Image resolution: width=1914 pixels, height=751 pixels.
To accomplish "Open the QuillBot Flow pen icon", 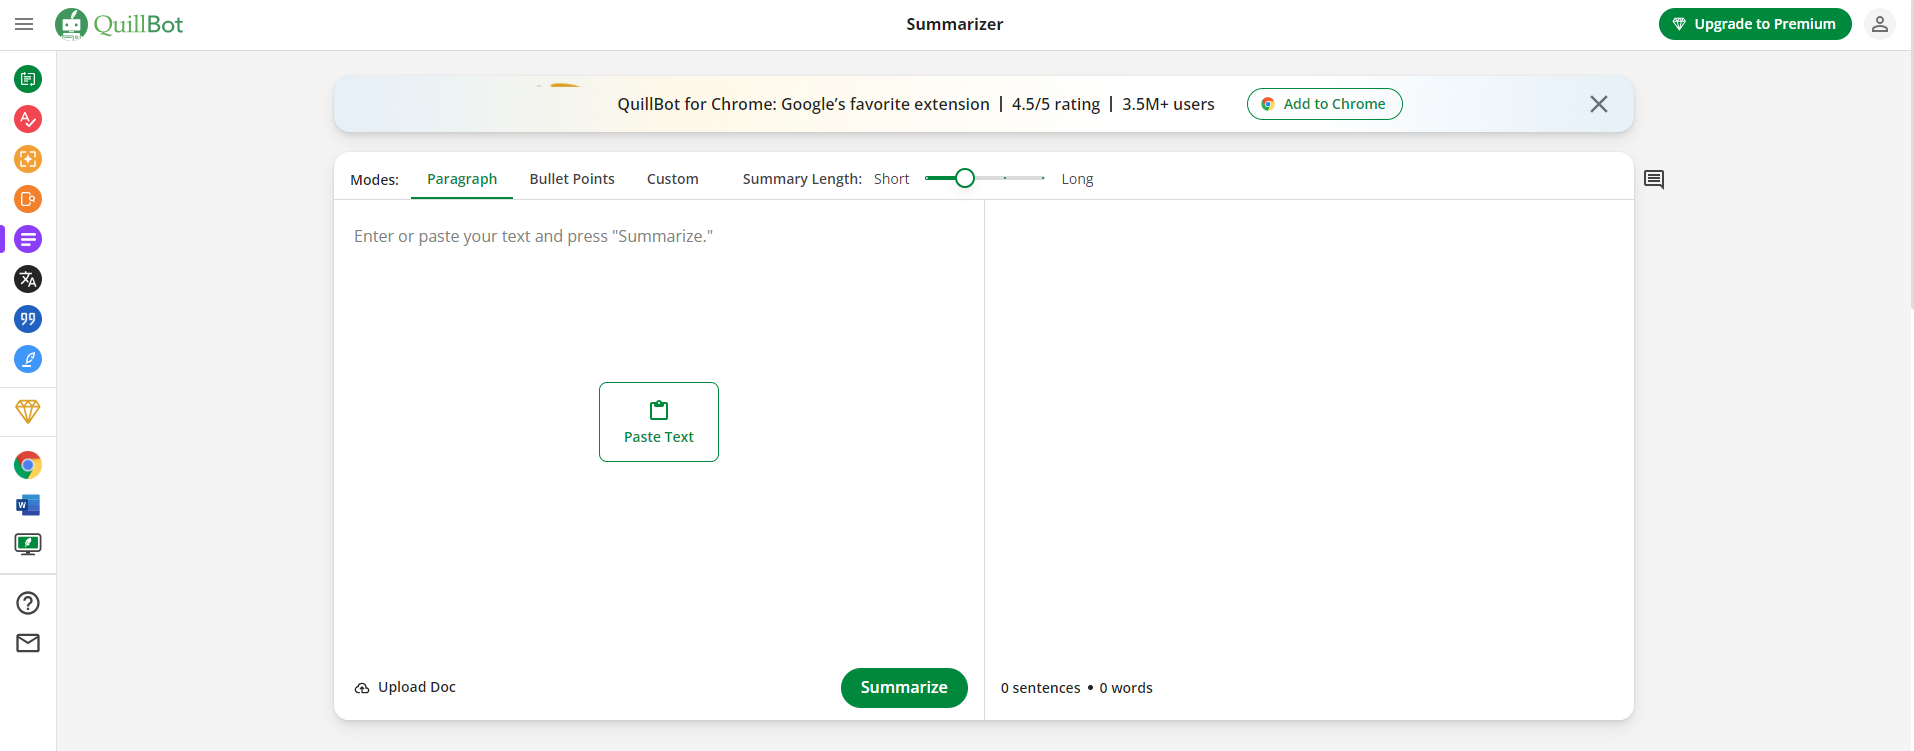I will pos(28,359).
